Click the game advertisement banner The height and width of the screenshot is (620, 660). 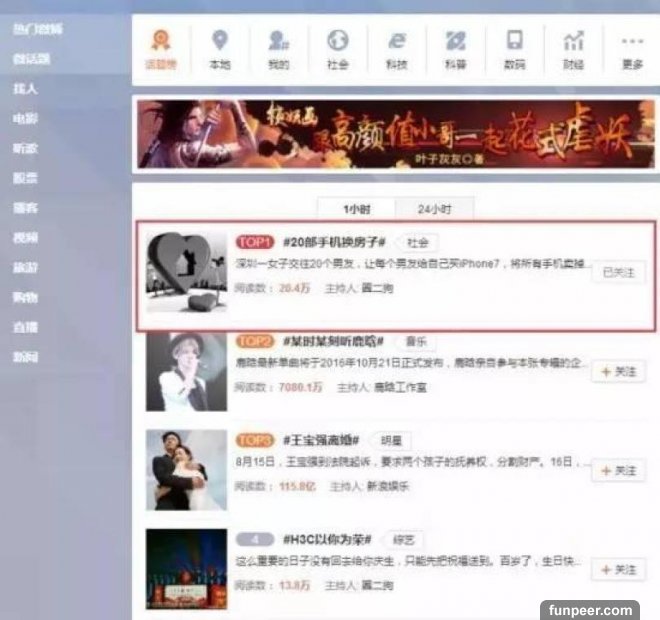tap(395, 133)
